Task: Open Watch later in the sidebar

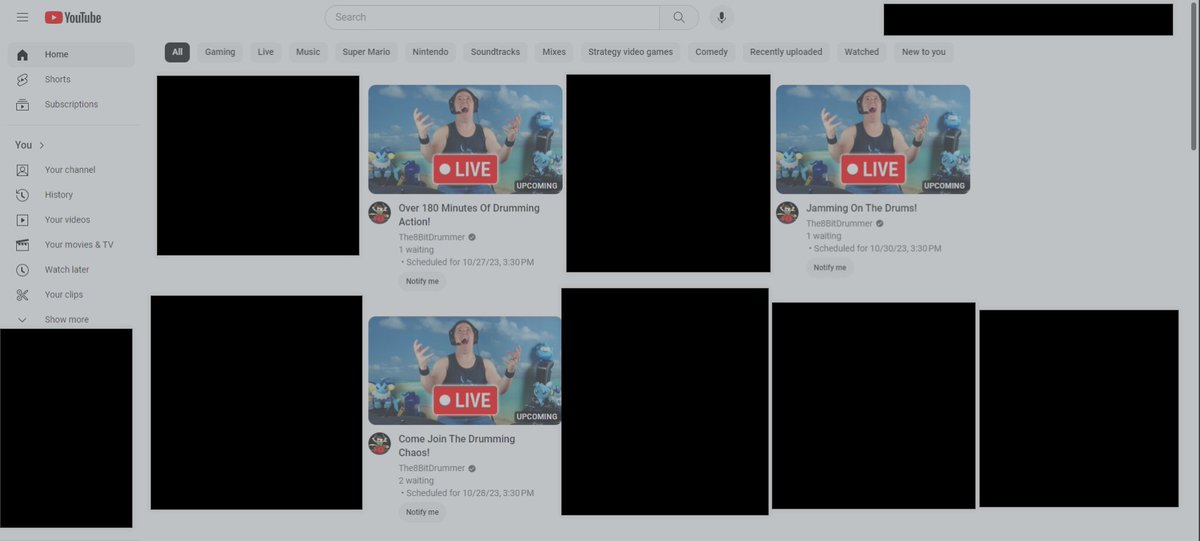Action: [70, 270]
